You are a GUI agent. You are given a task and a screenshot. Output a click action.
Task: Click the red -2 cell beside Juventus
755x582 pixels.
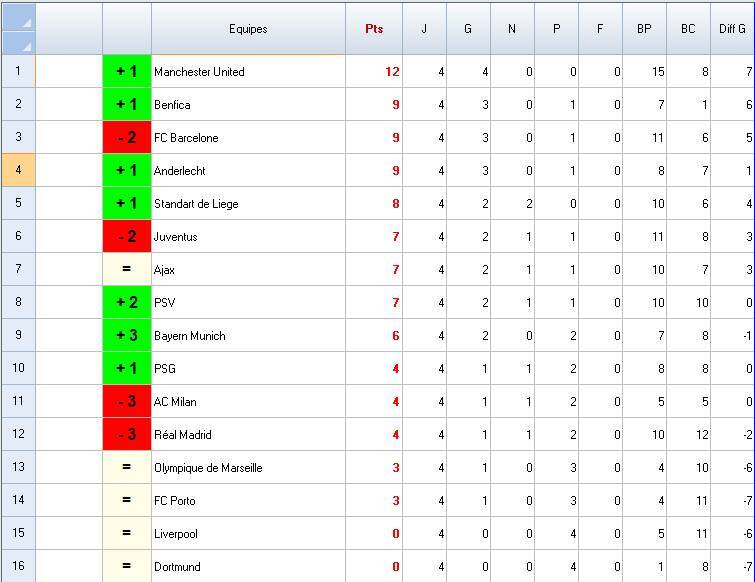(x=127, y=237)
